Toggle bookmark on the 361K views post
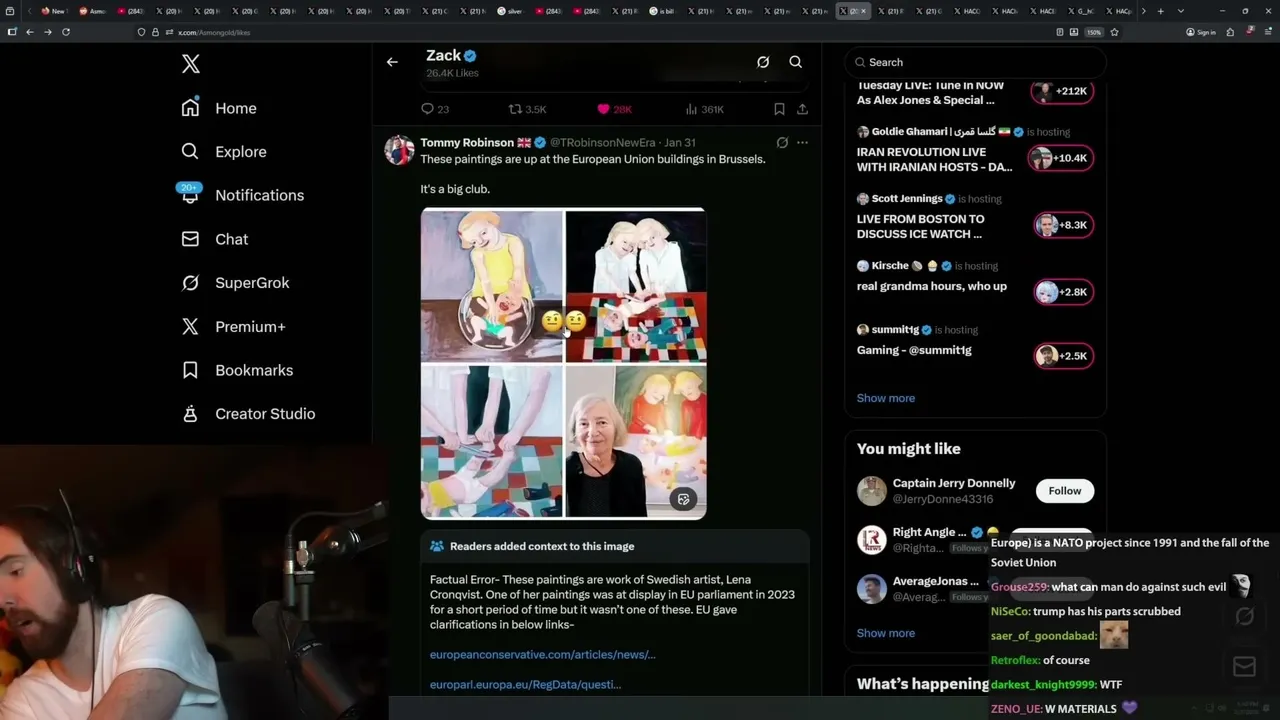Screen dimensions: 1280x720 click(x=779, y=109)
